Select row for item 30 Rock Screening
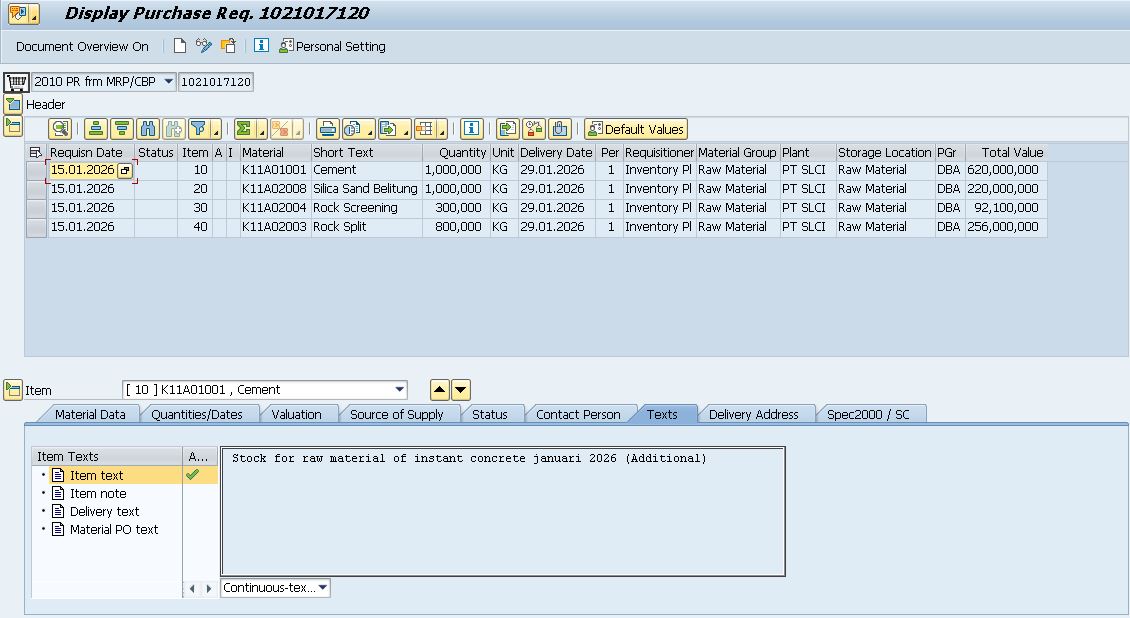Viewport: 1130px width, 618px height. 36,208
